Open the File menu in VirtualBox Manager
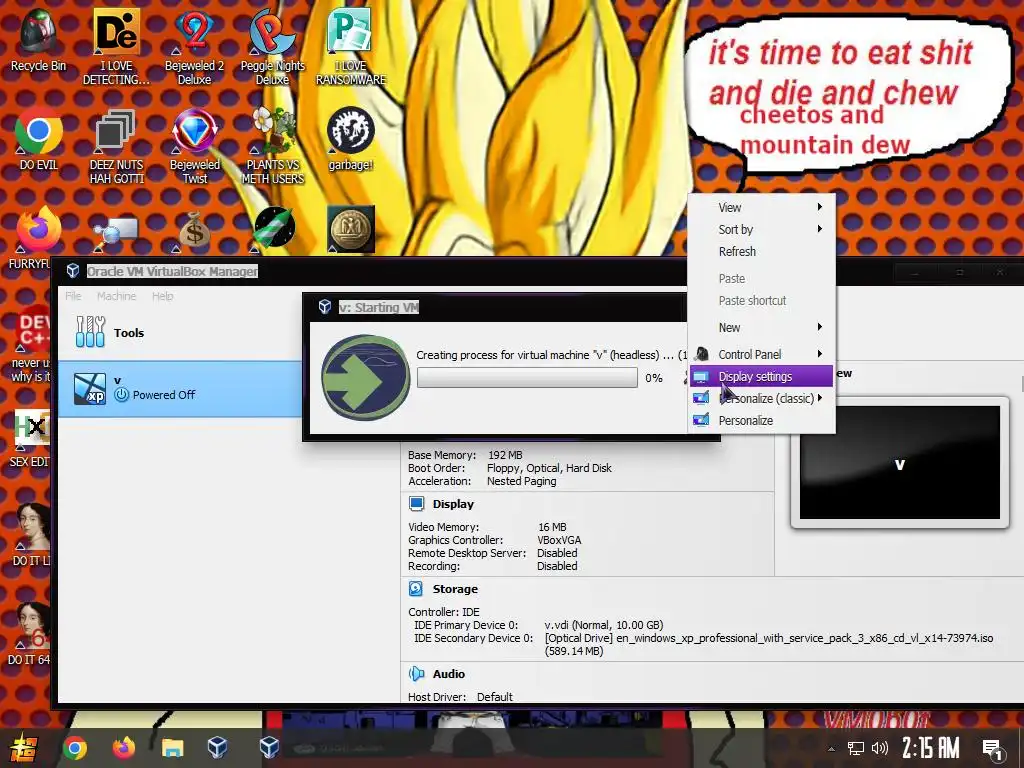This screenshot has height=768, width=1024. coord(73,296)
